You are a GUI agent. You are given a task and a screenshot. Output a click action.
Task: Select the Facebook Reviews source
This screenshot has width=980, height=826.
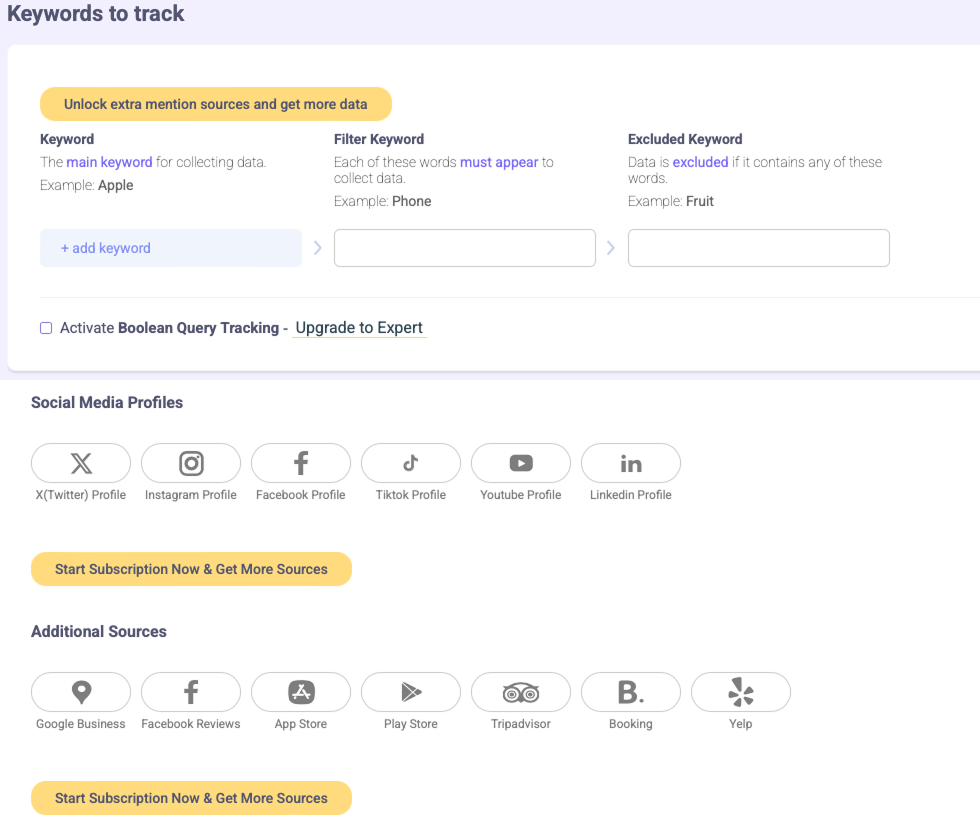(x=190, y=691)
